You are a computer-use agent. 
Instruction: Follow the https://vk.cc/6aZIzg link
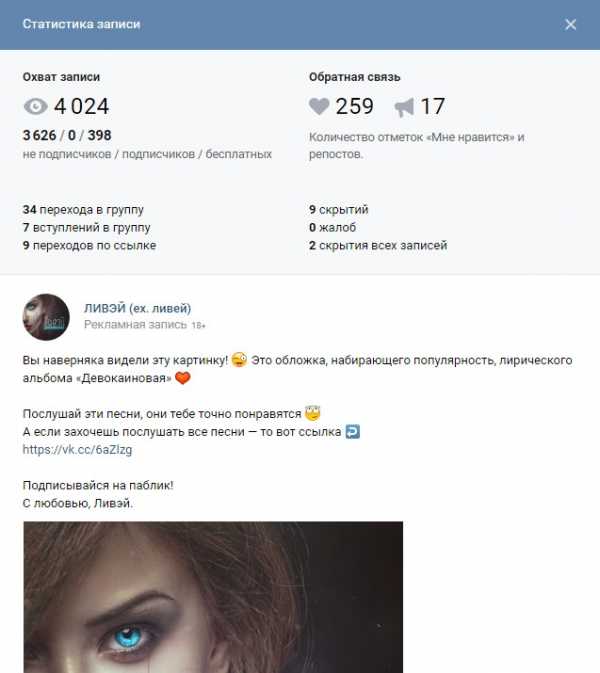[x=77, y=449]
